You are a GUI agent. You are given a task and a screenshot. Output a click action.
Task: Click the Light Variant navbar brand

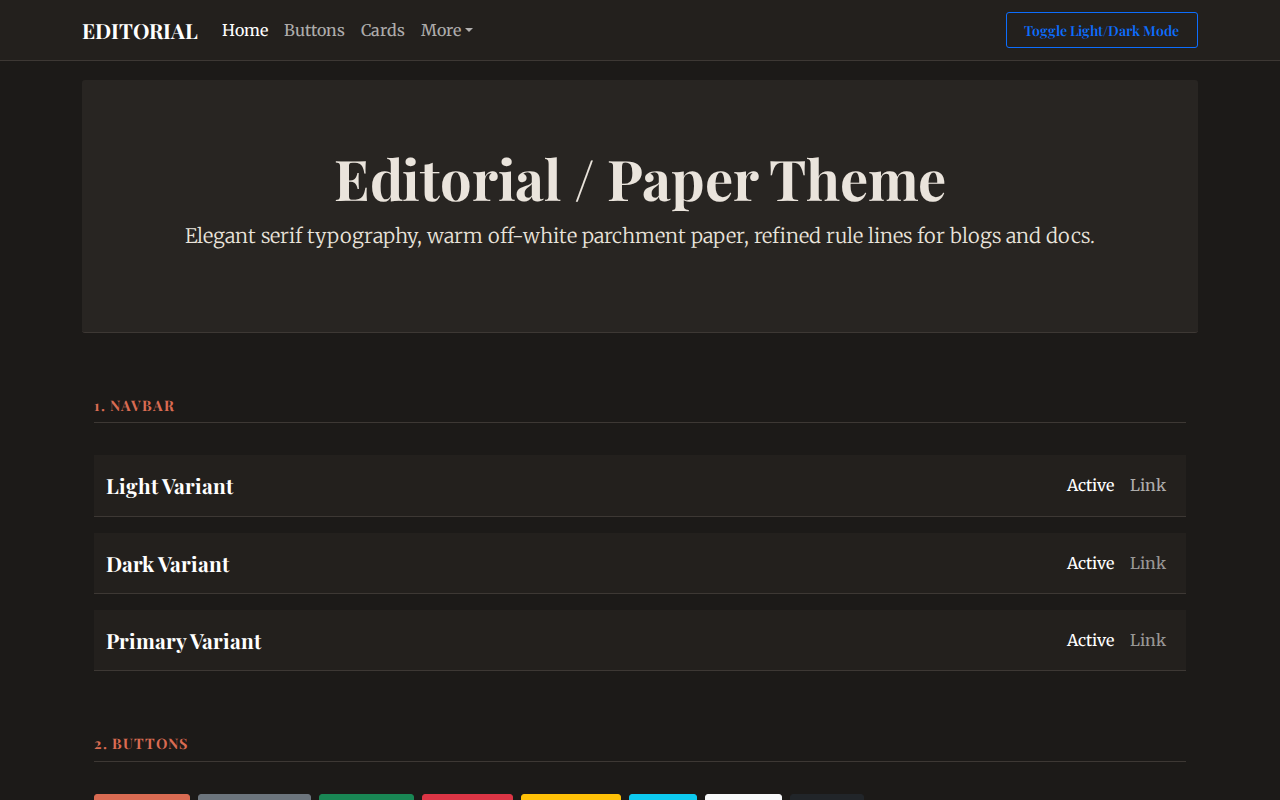tap(170, 486)
